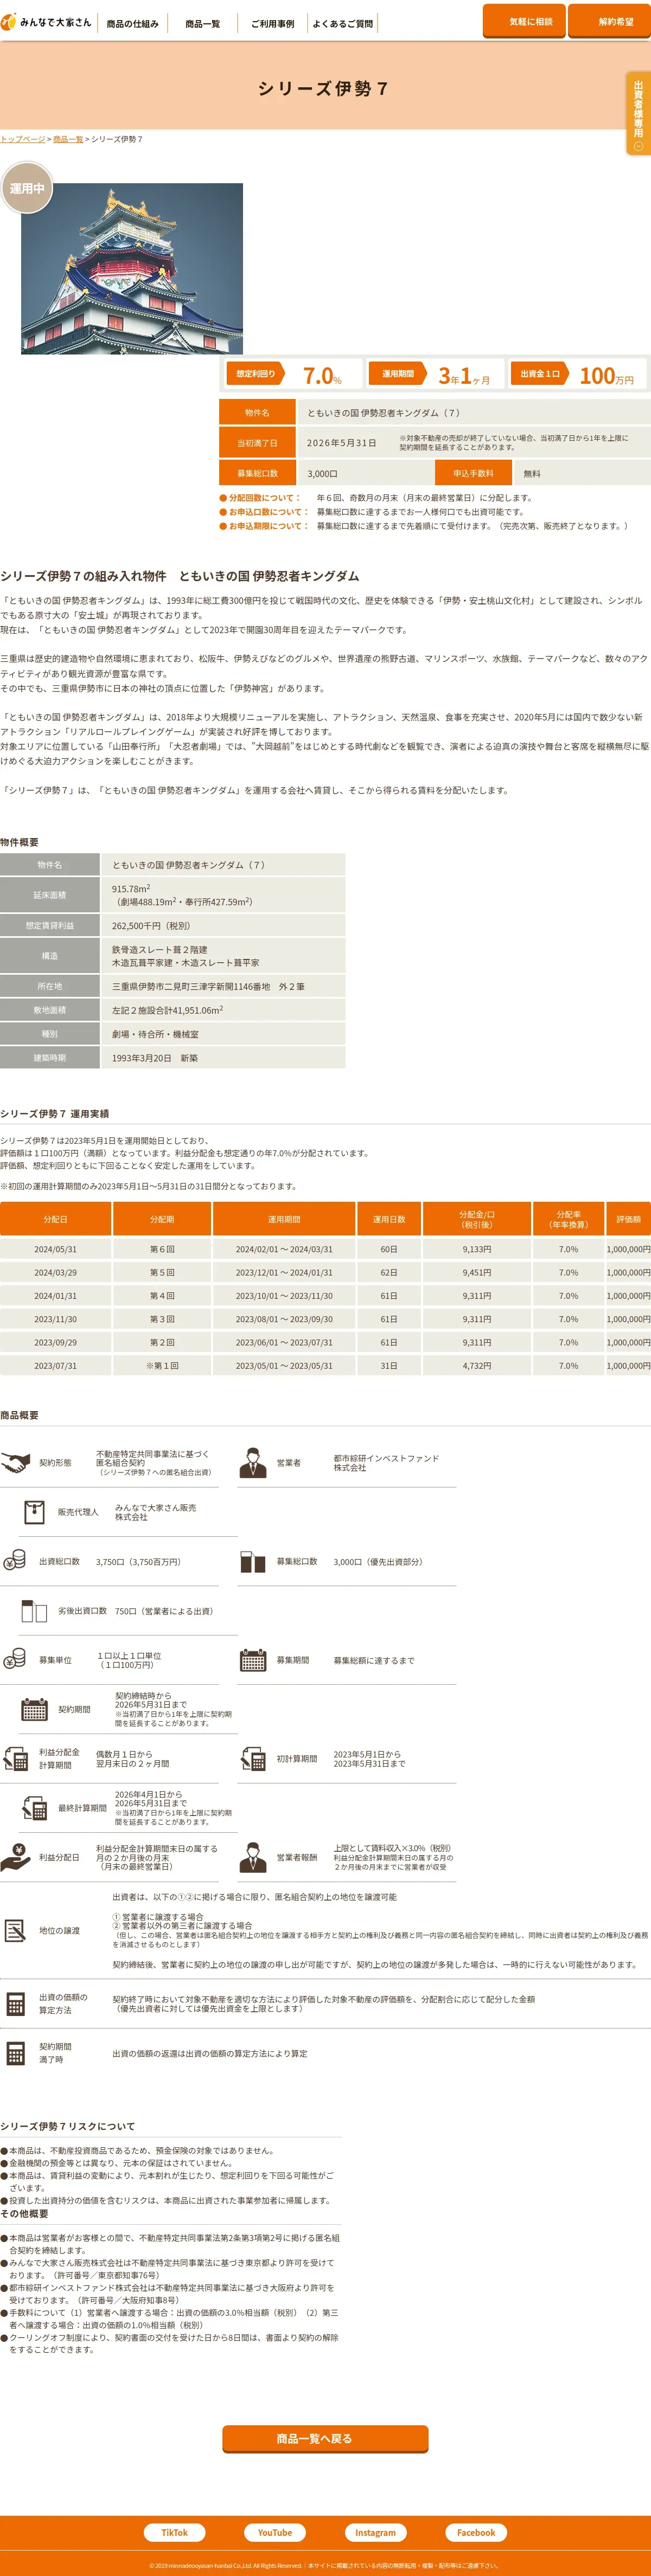Click the みんなで大家さん site logo
651x2576 pixels.
point(46,21)
